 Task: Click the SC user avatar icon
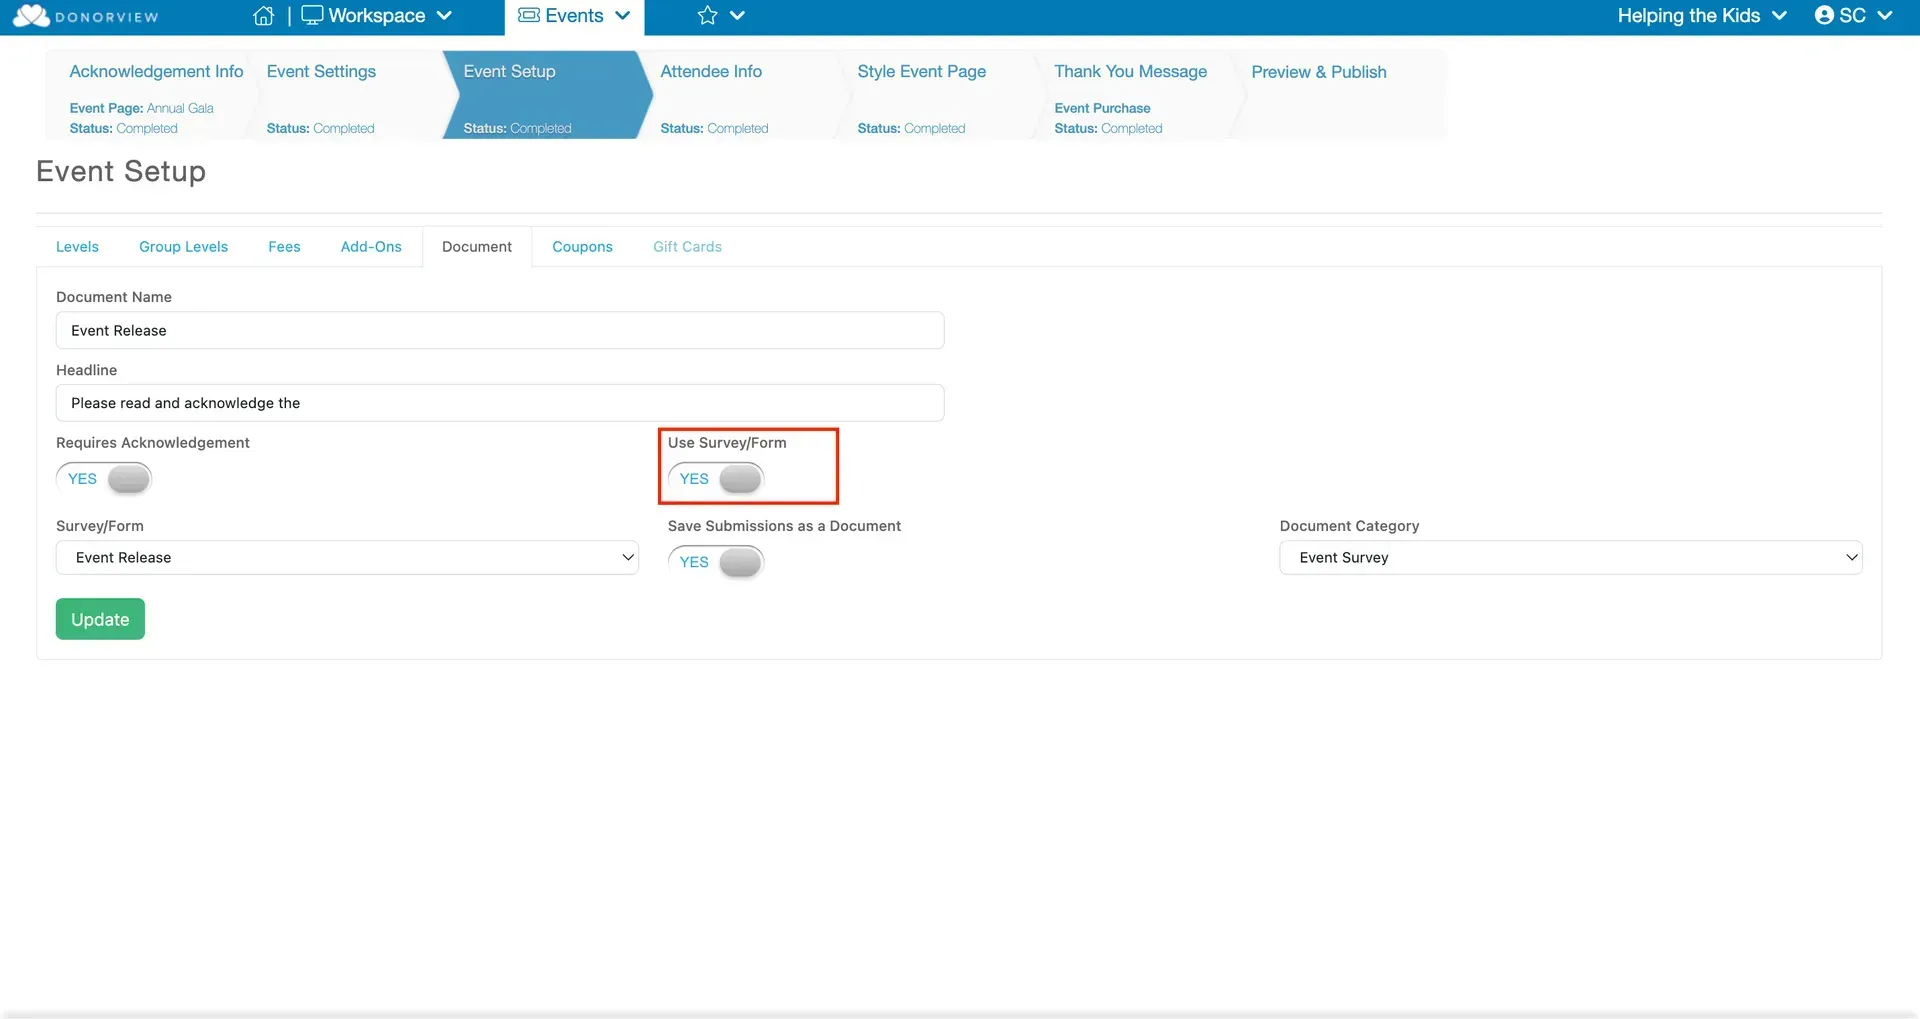pos(1824,15)
